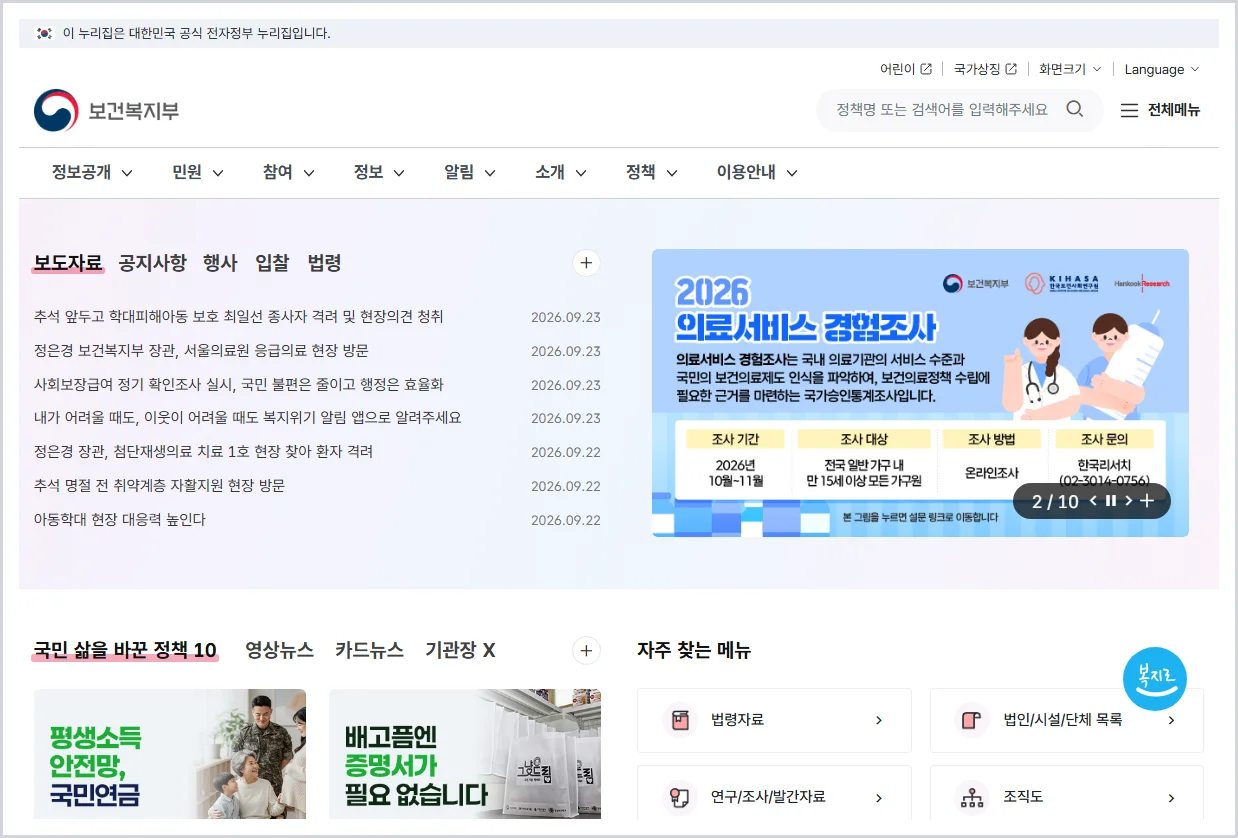
Task: Switch to the 법령 tab
Action: (x=325, y=263)
